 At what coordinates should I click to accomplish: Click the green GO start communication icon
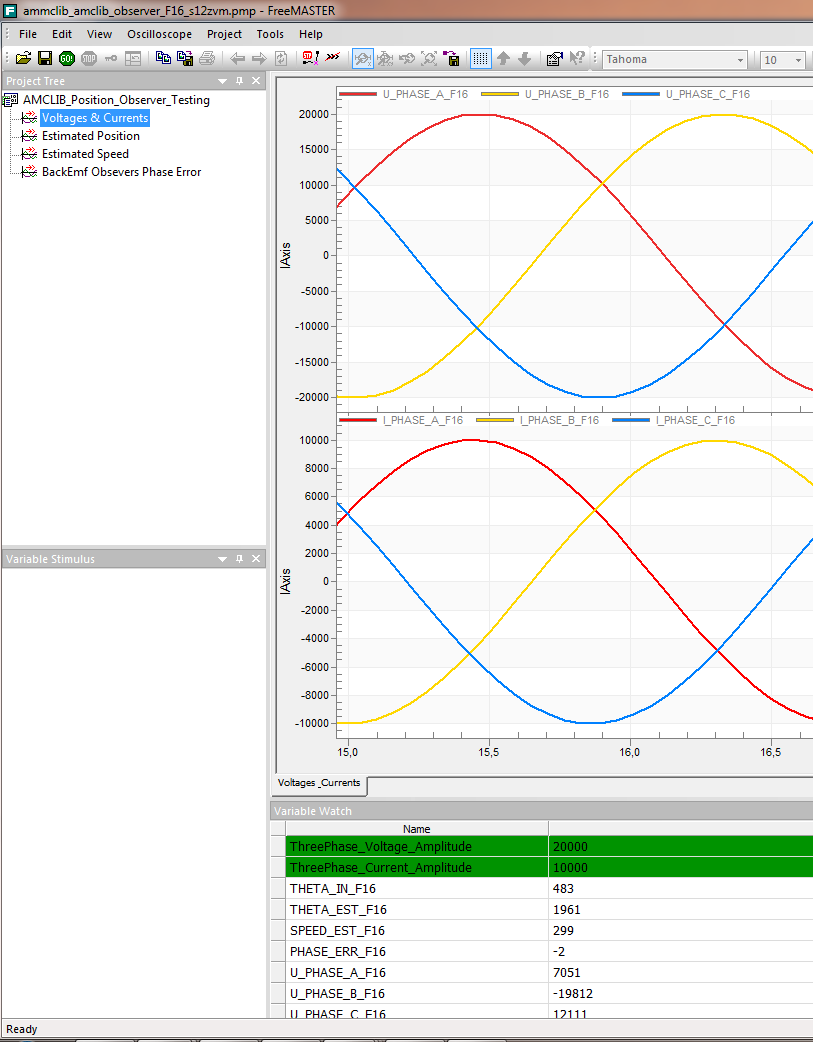tap(66, 58)
